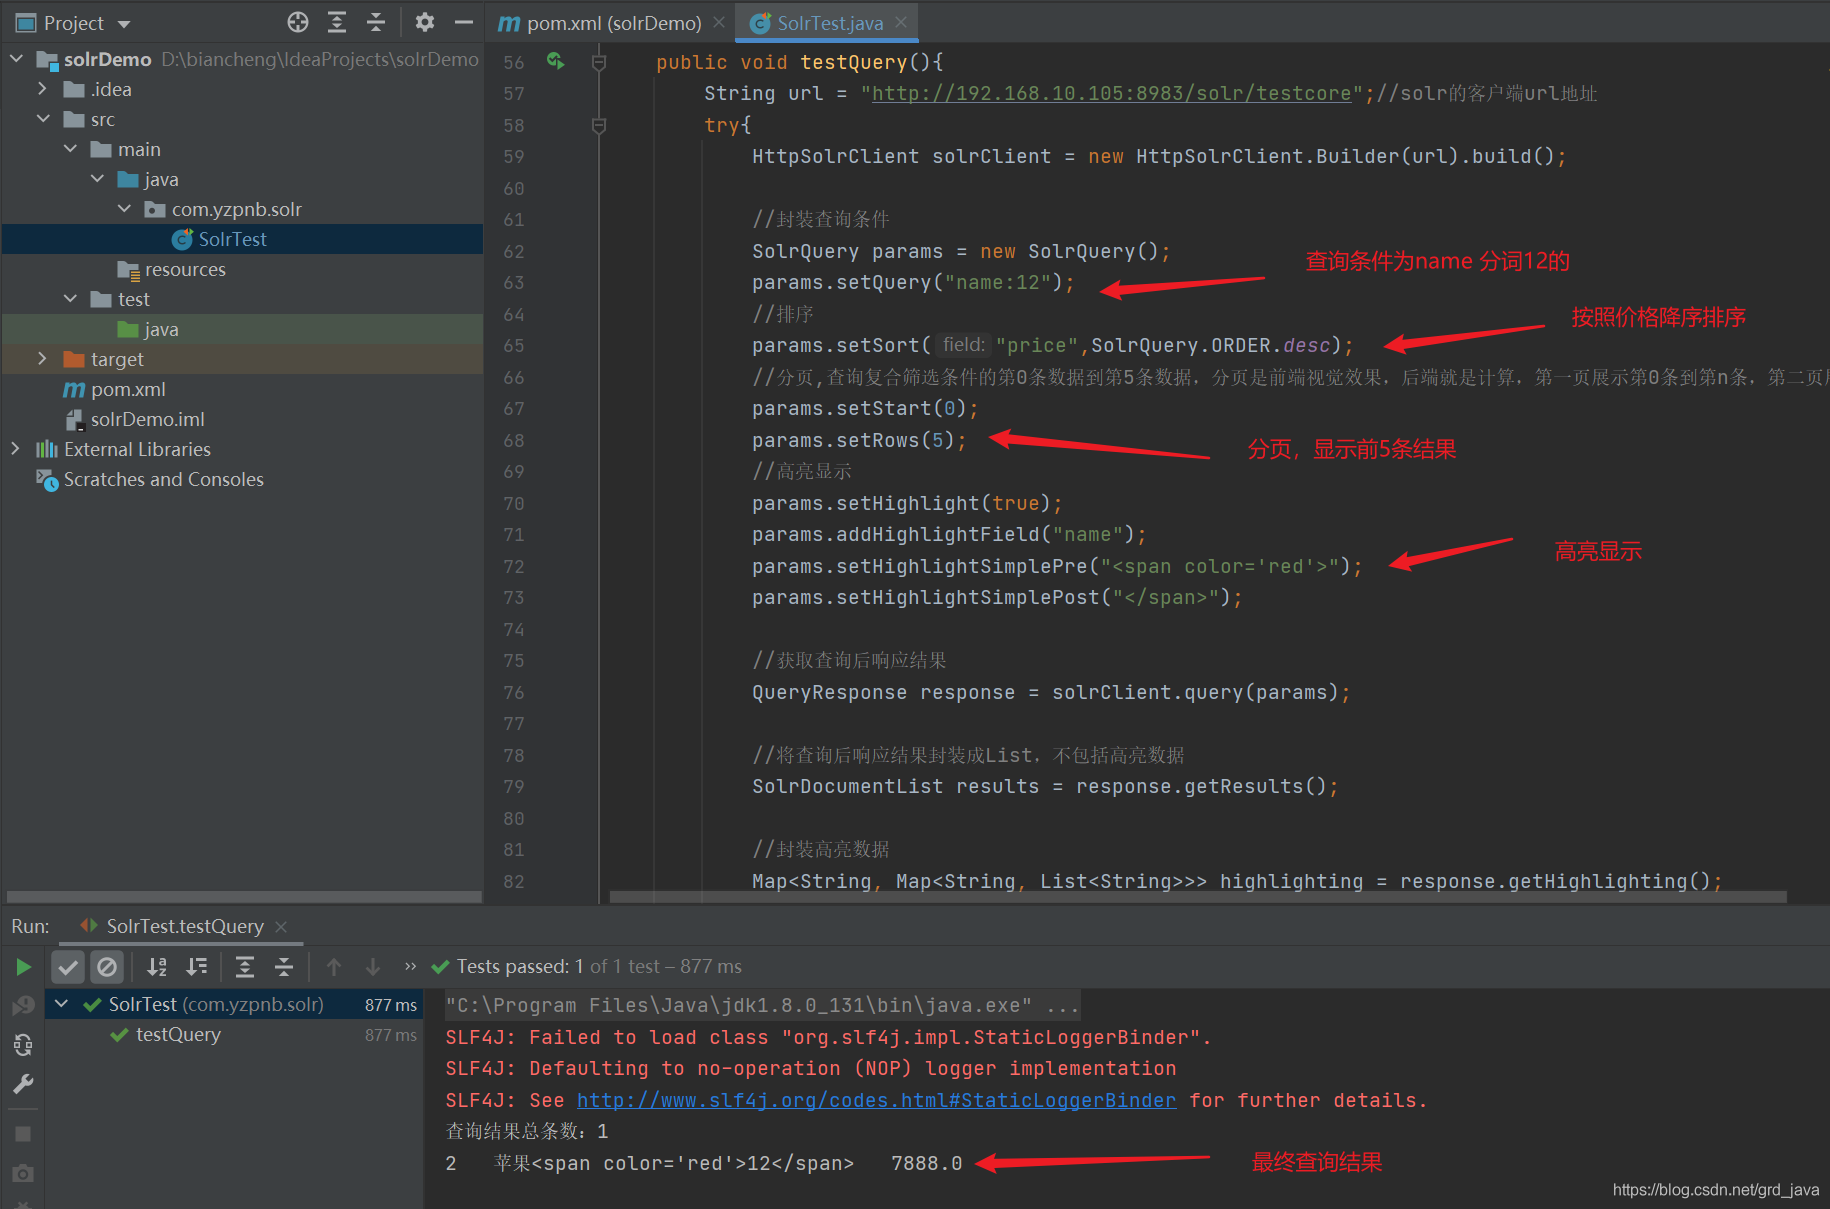Switch to SolrTest.java editor tab
This screenshot has height=1209, width=1830.
pos(829,23)
